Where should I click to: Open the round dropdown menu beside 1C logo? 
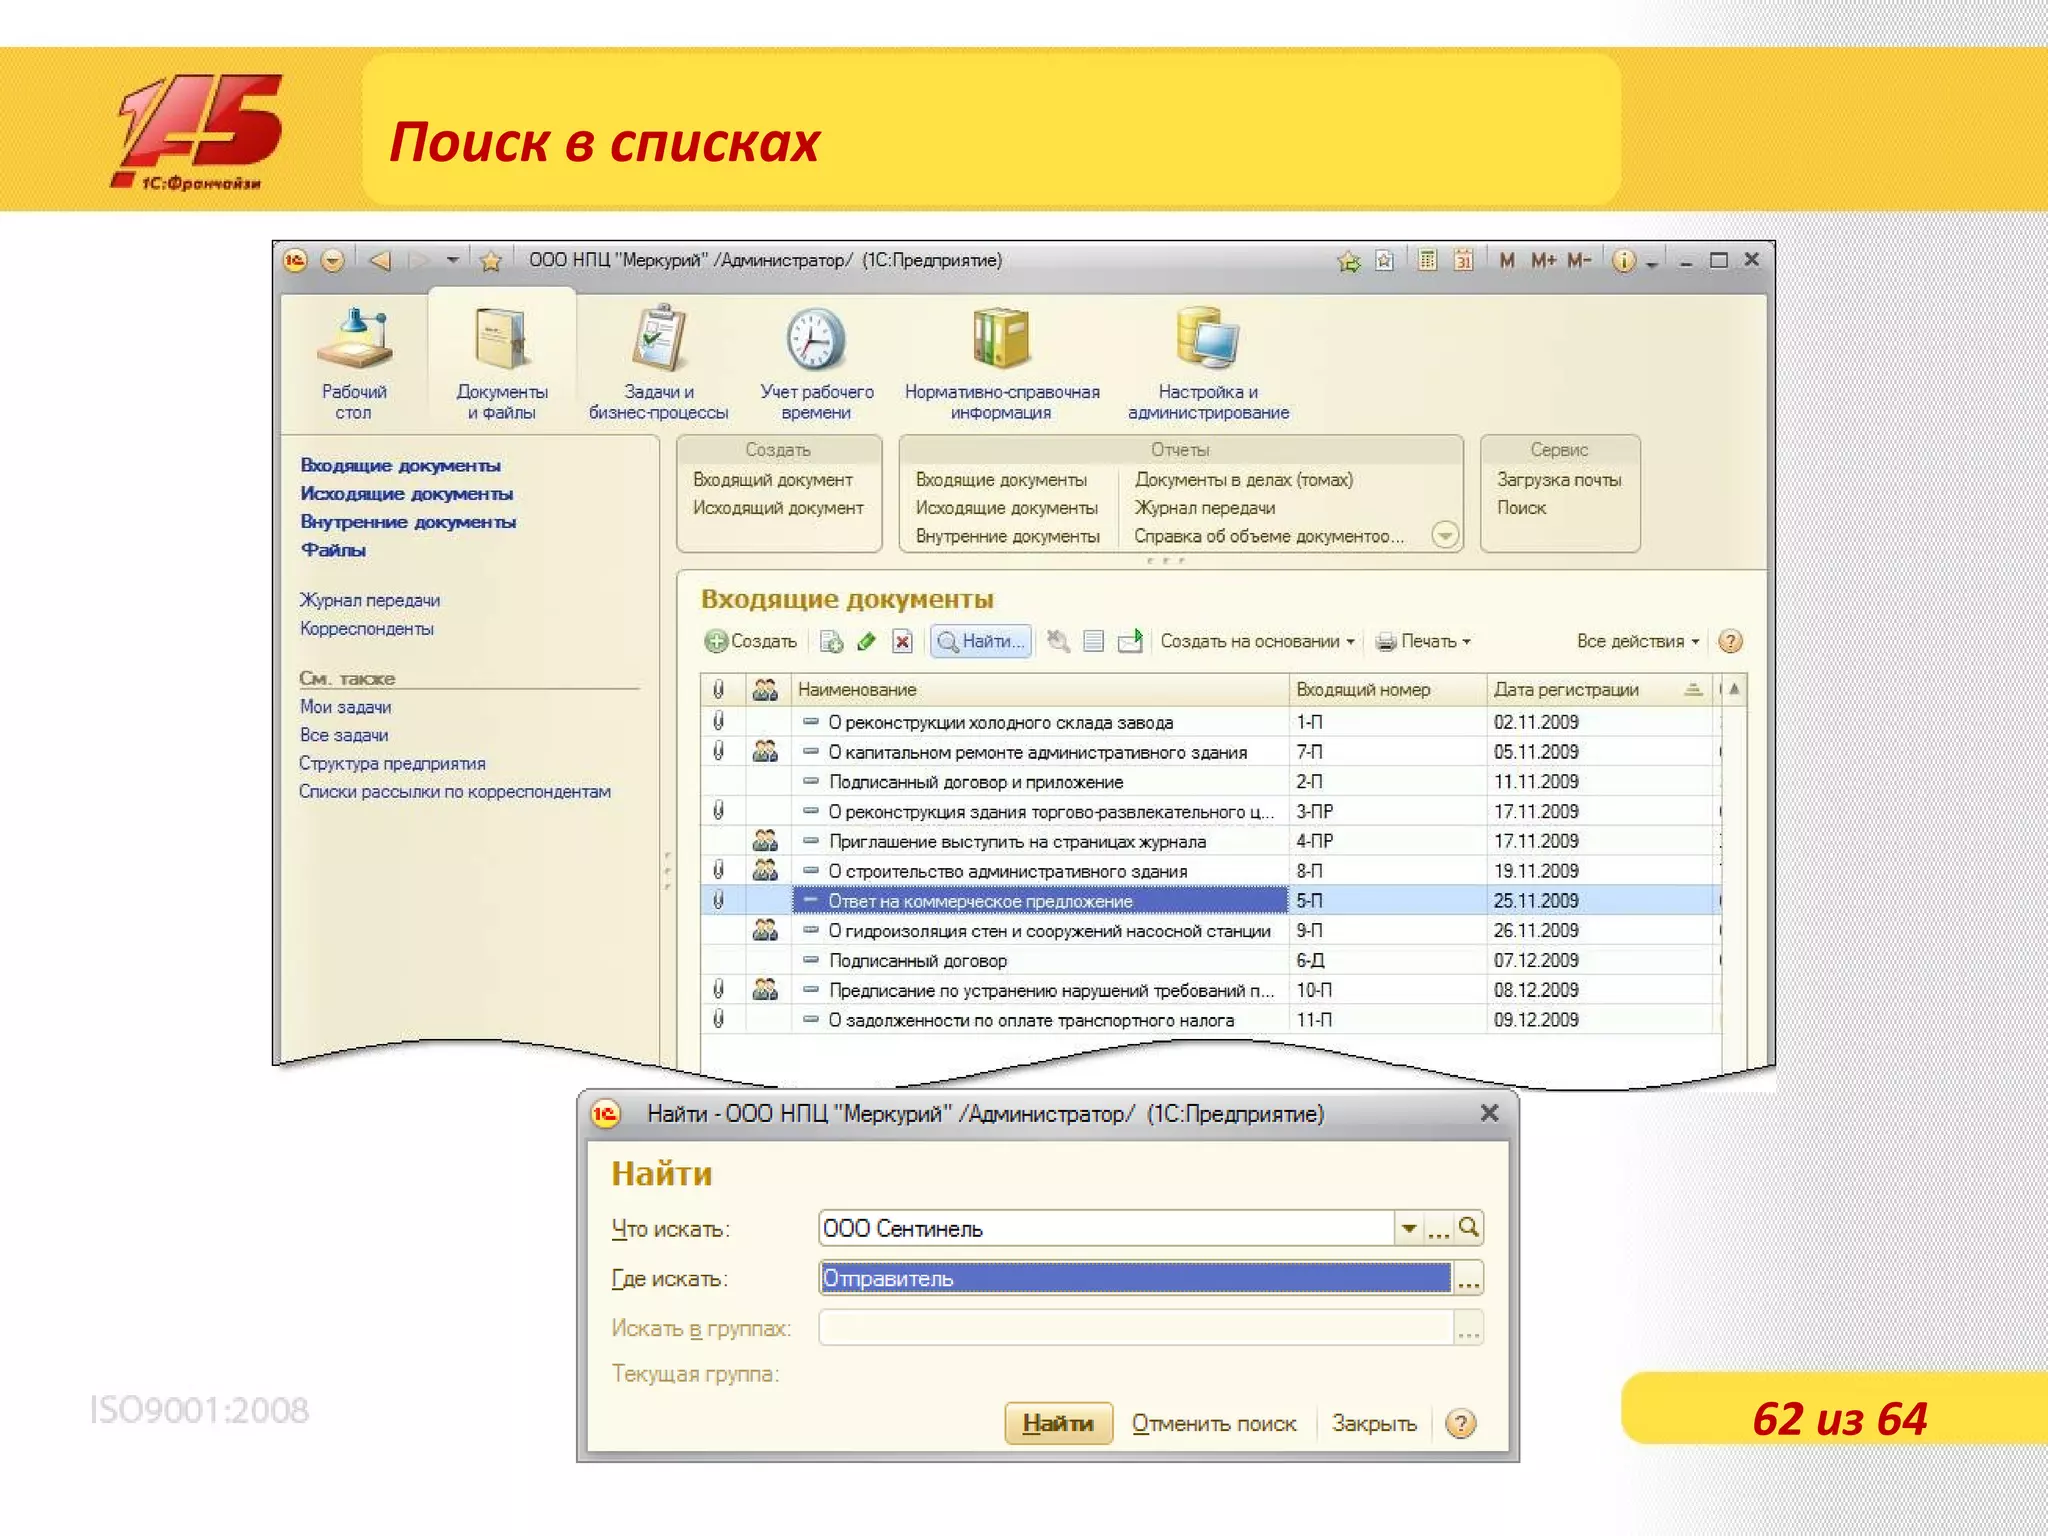click(x=332, y=261)
